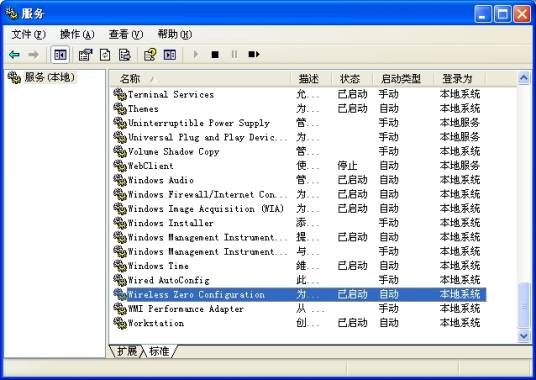Screen dimensions: 536x380
Task: Click the Refresh toolbar icon
Action: (105, 55)
